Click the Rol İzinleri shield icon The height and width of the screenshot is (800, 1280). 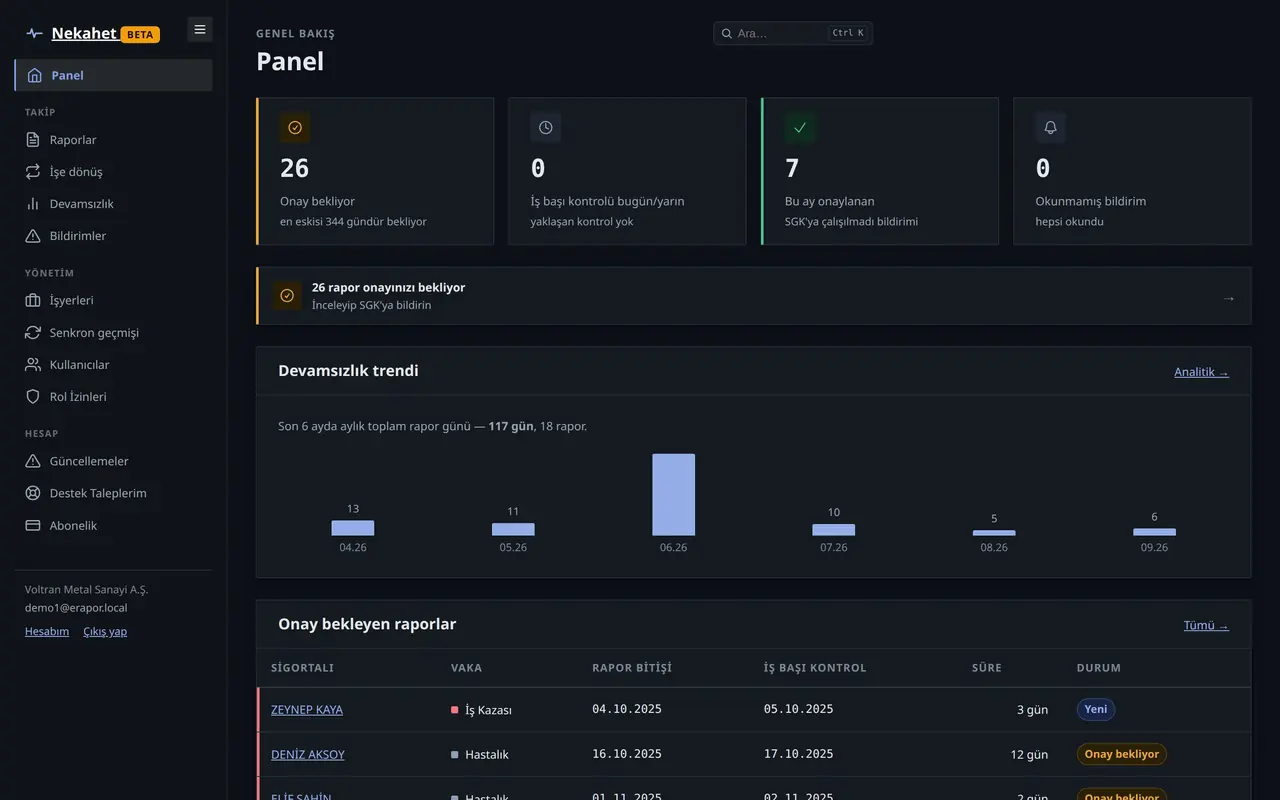click(33, 397)
